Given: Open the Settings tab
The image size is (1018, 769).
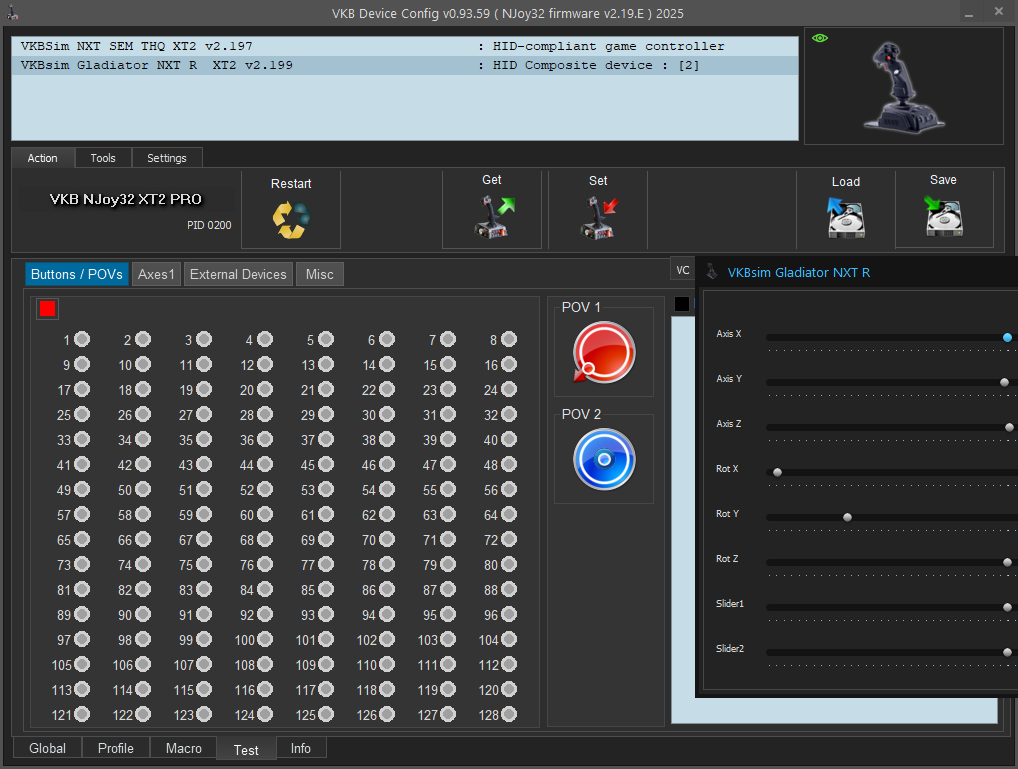Looking at the screenshot, I should 166,158.
